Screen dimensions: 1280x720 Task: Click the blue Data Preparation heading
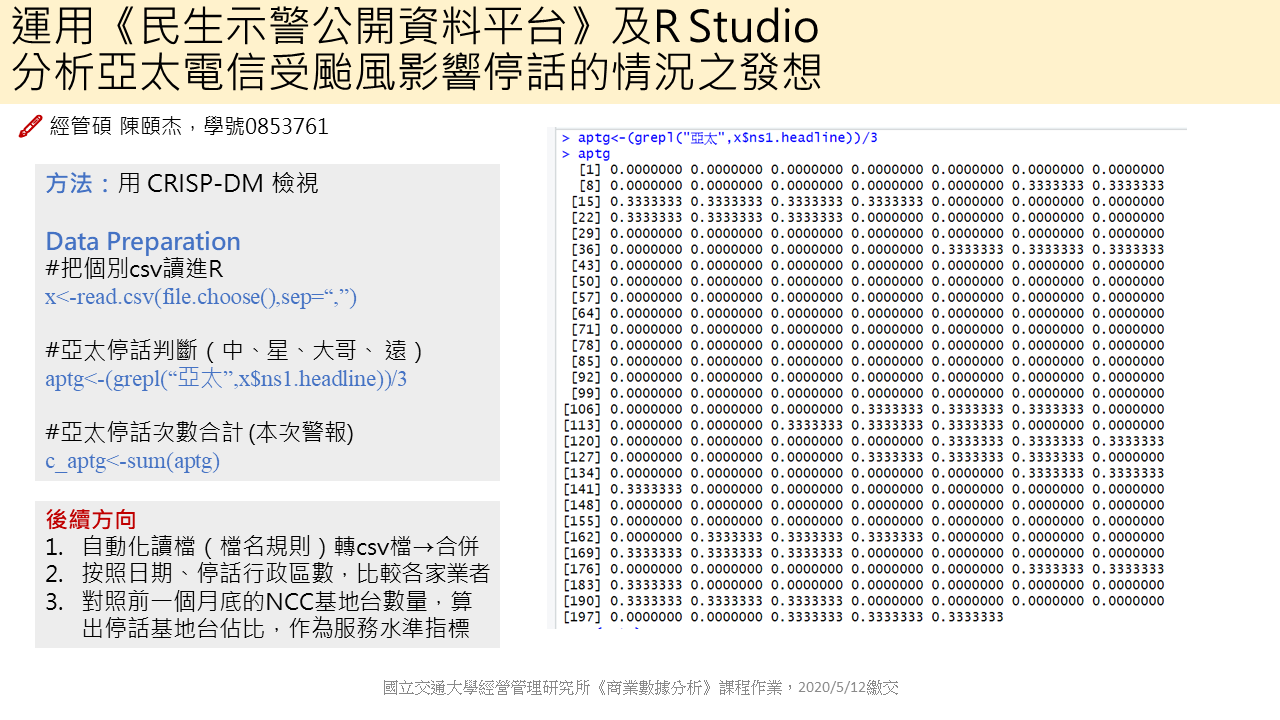click(x=143, y=241)
